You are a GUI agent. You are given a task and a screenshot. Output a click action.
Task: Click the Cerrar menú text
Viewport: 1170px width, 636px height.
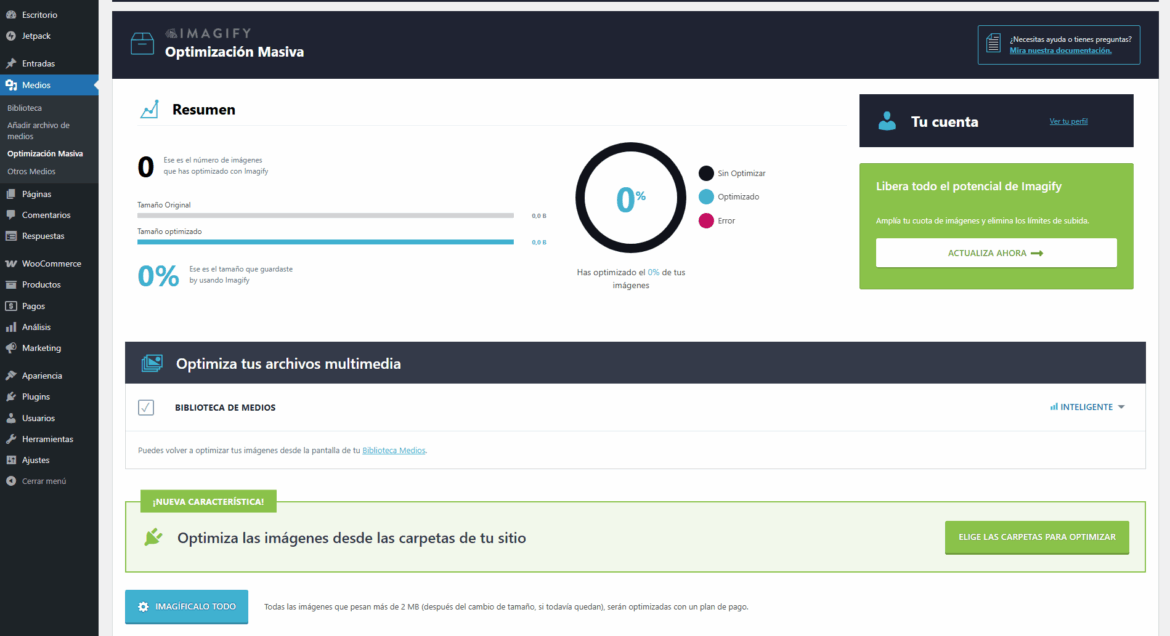click(44, 481)
